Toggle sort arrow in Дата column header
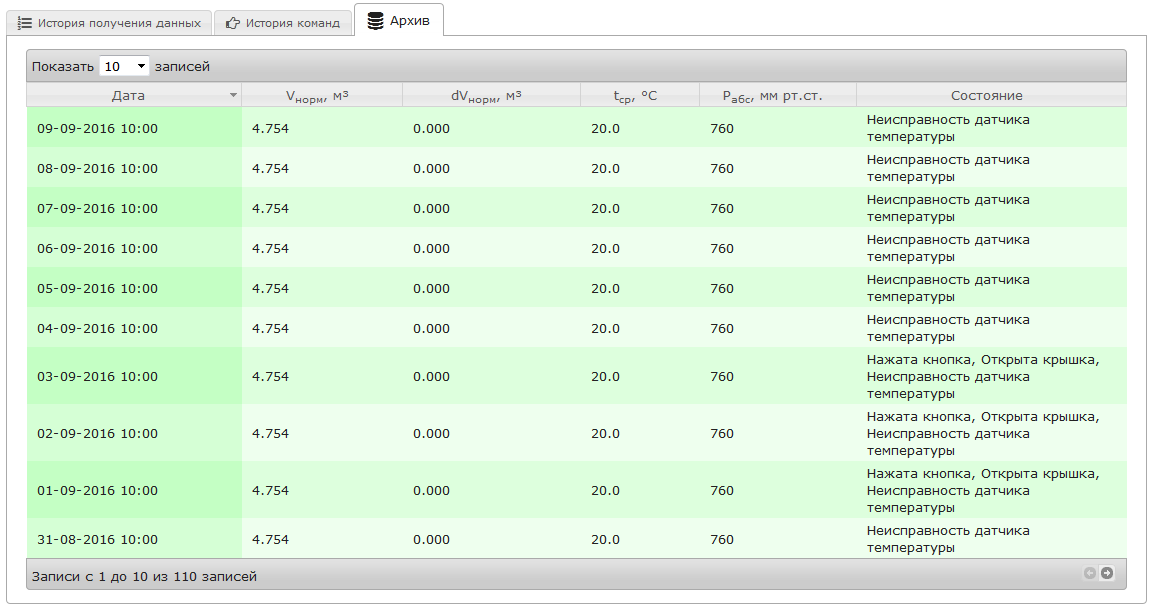Viewport: 1153px width, 609px height. pos(233,96)
